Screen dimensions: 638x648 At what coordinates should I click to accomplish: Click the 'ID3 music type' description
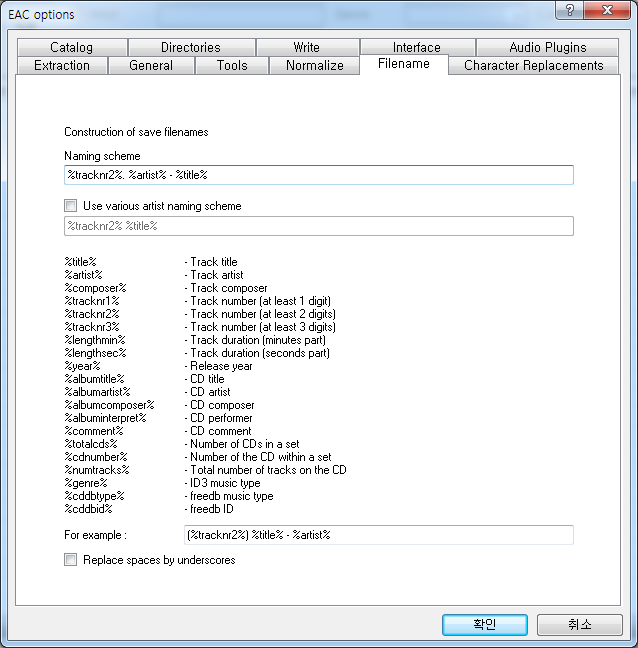click(225, 483)
